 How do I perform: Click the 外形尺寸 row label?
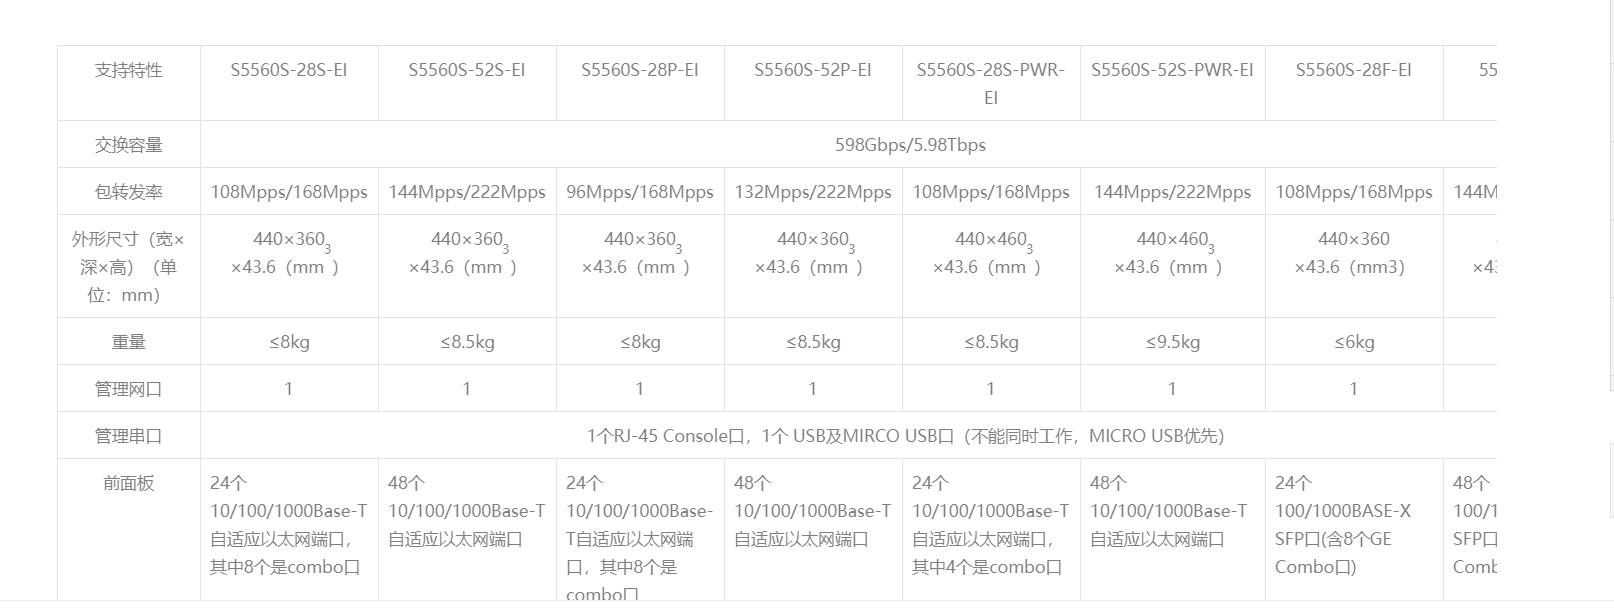tap(129, 267)
